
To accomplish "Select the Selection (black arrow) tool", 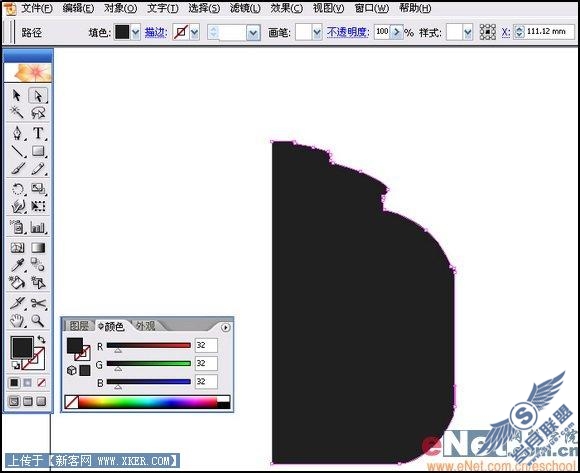I will (17, 95).
